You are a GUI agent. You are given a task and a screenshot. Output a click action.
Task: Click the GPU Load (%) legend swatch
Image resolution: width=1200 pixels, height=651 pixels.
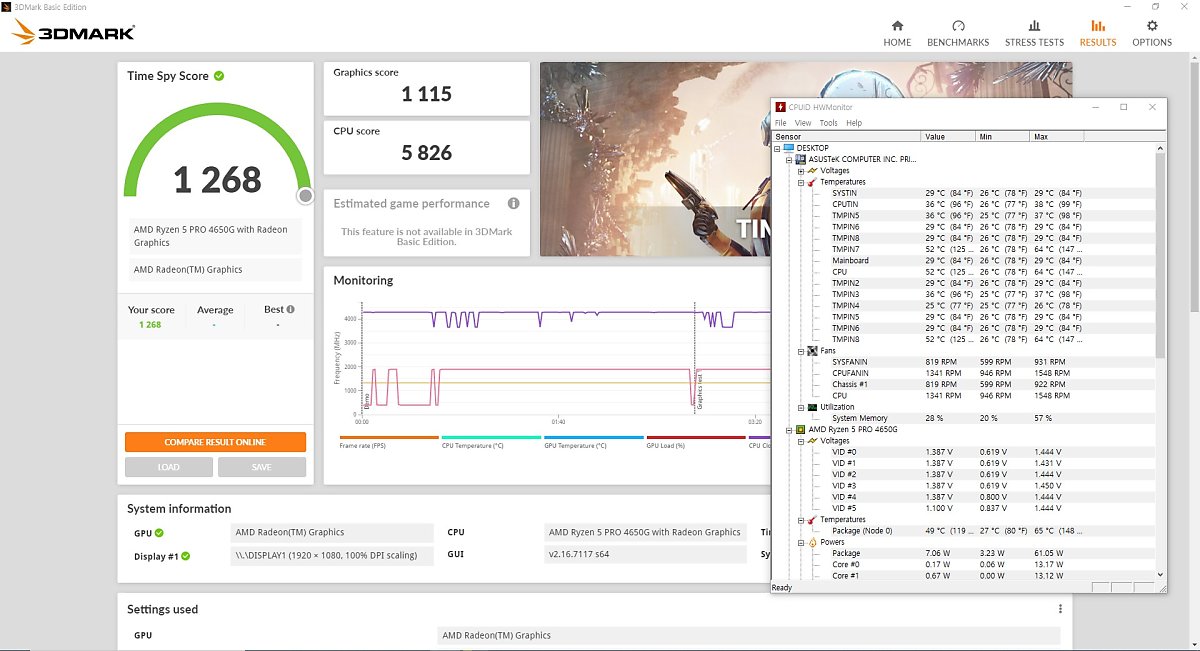696,437
